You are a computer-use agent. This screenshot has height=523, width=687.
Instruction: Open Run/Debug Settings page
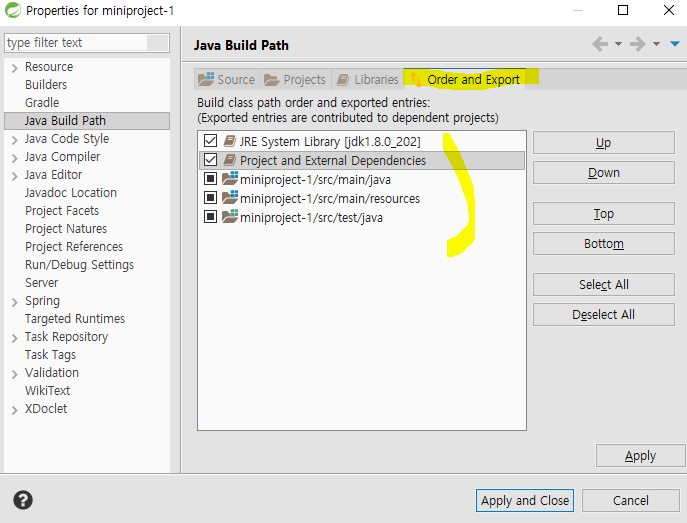click(79, 265)
